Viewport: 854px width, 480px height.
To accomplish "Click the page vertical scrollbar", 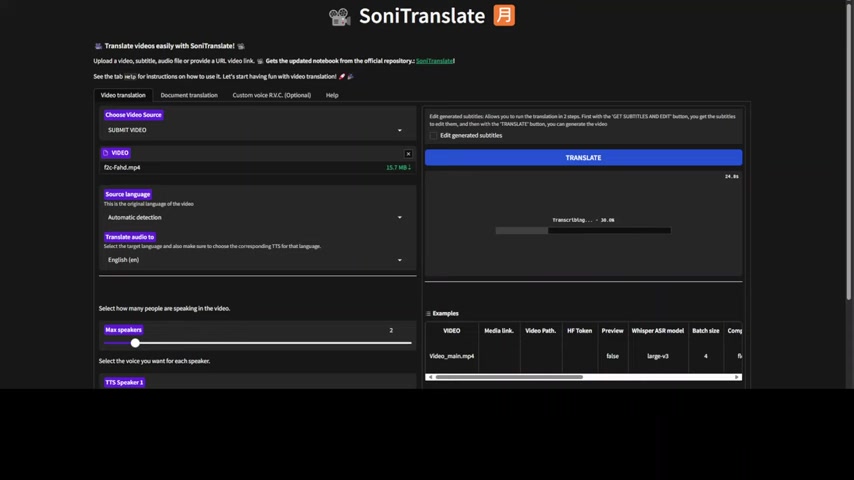I will pos(849,151).
